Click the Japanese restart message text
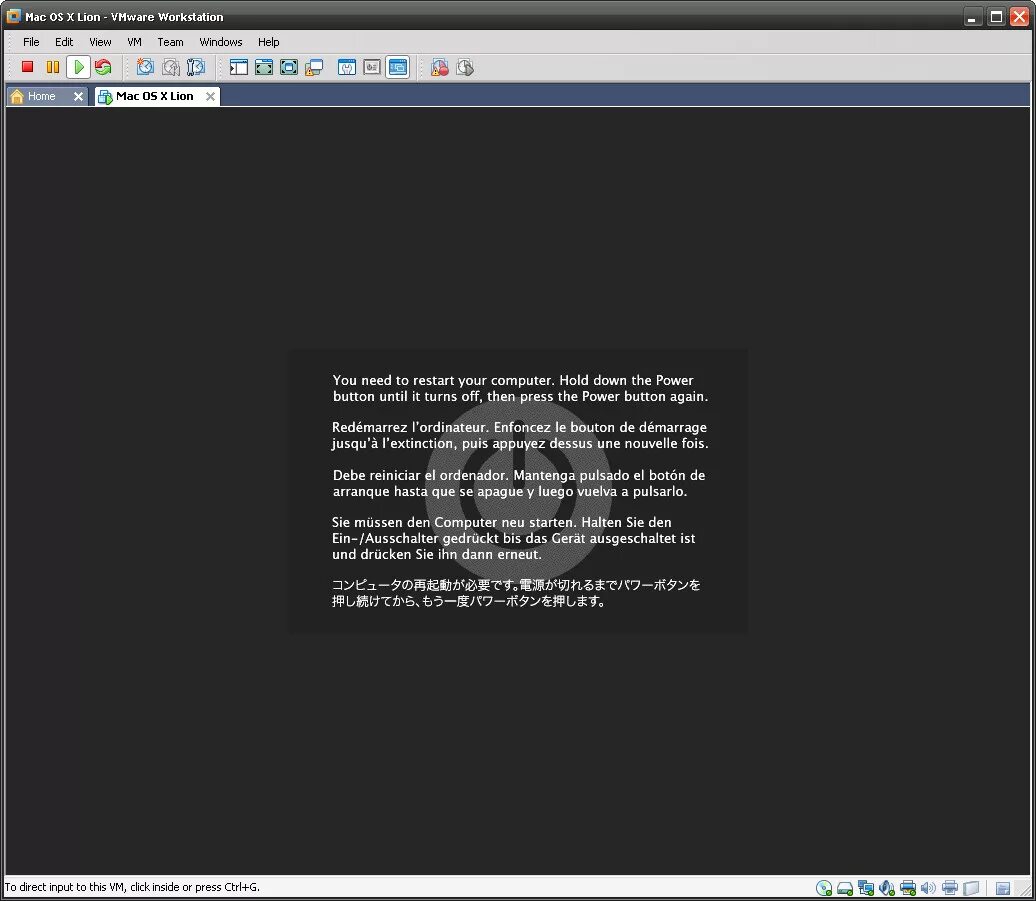The width and height of the screenshot is (1036, 901). [x=516, y=593]
